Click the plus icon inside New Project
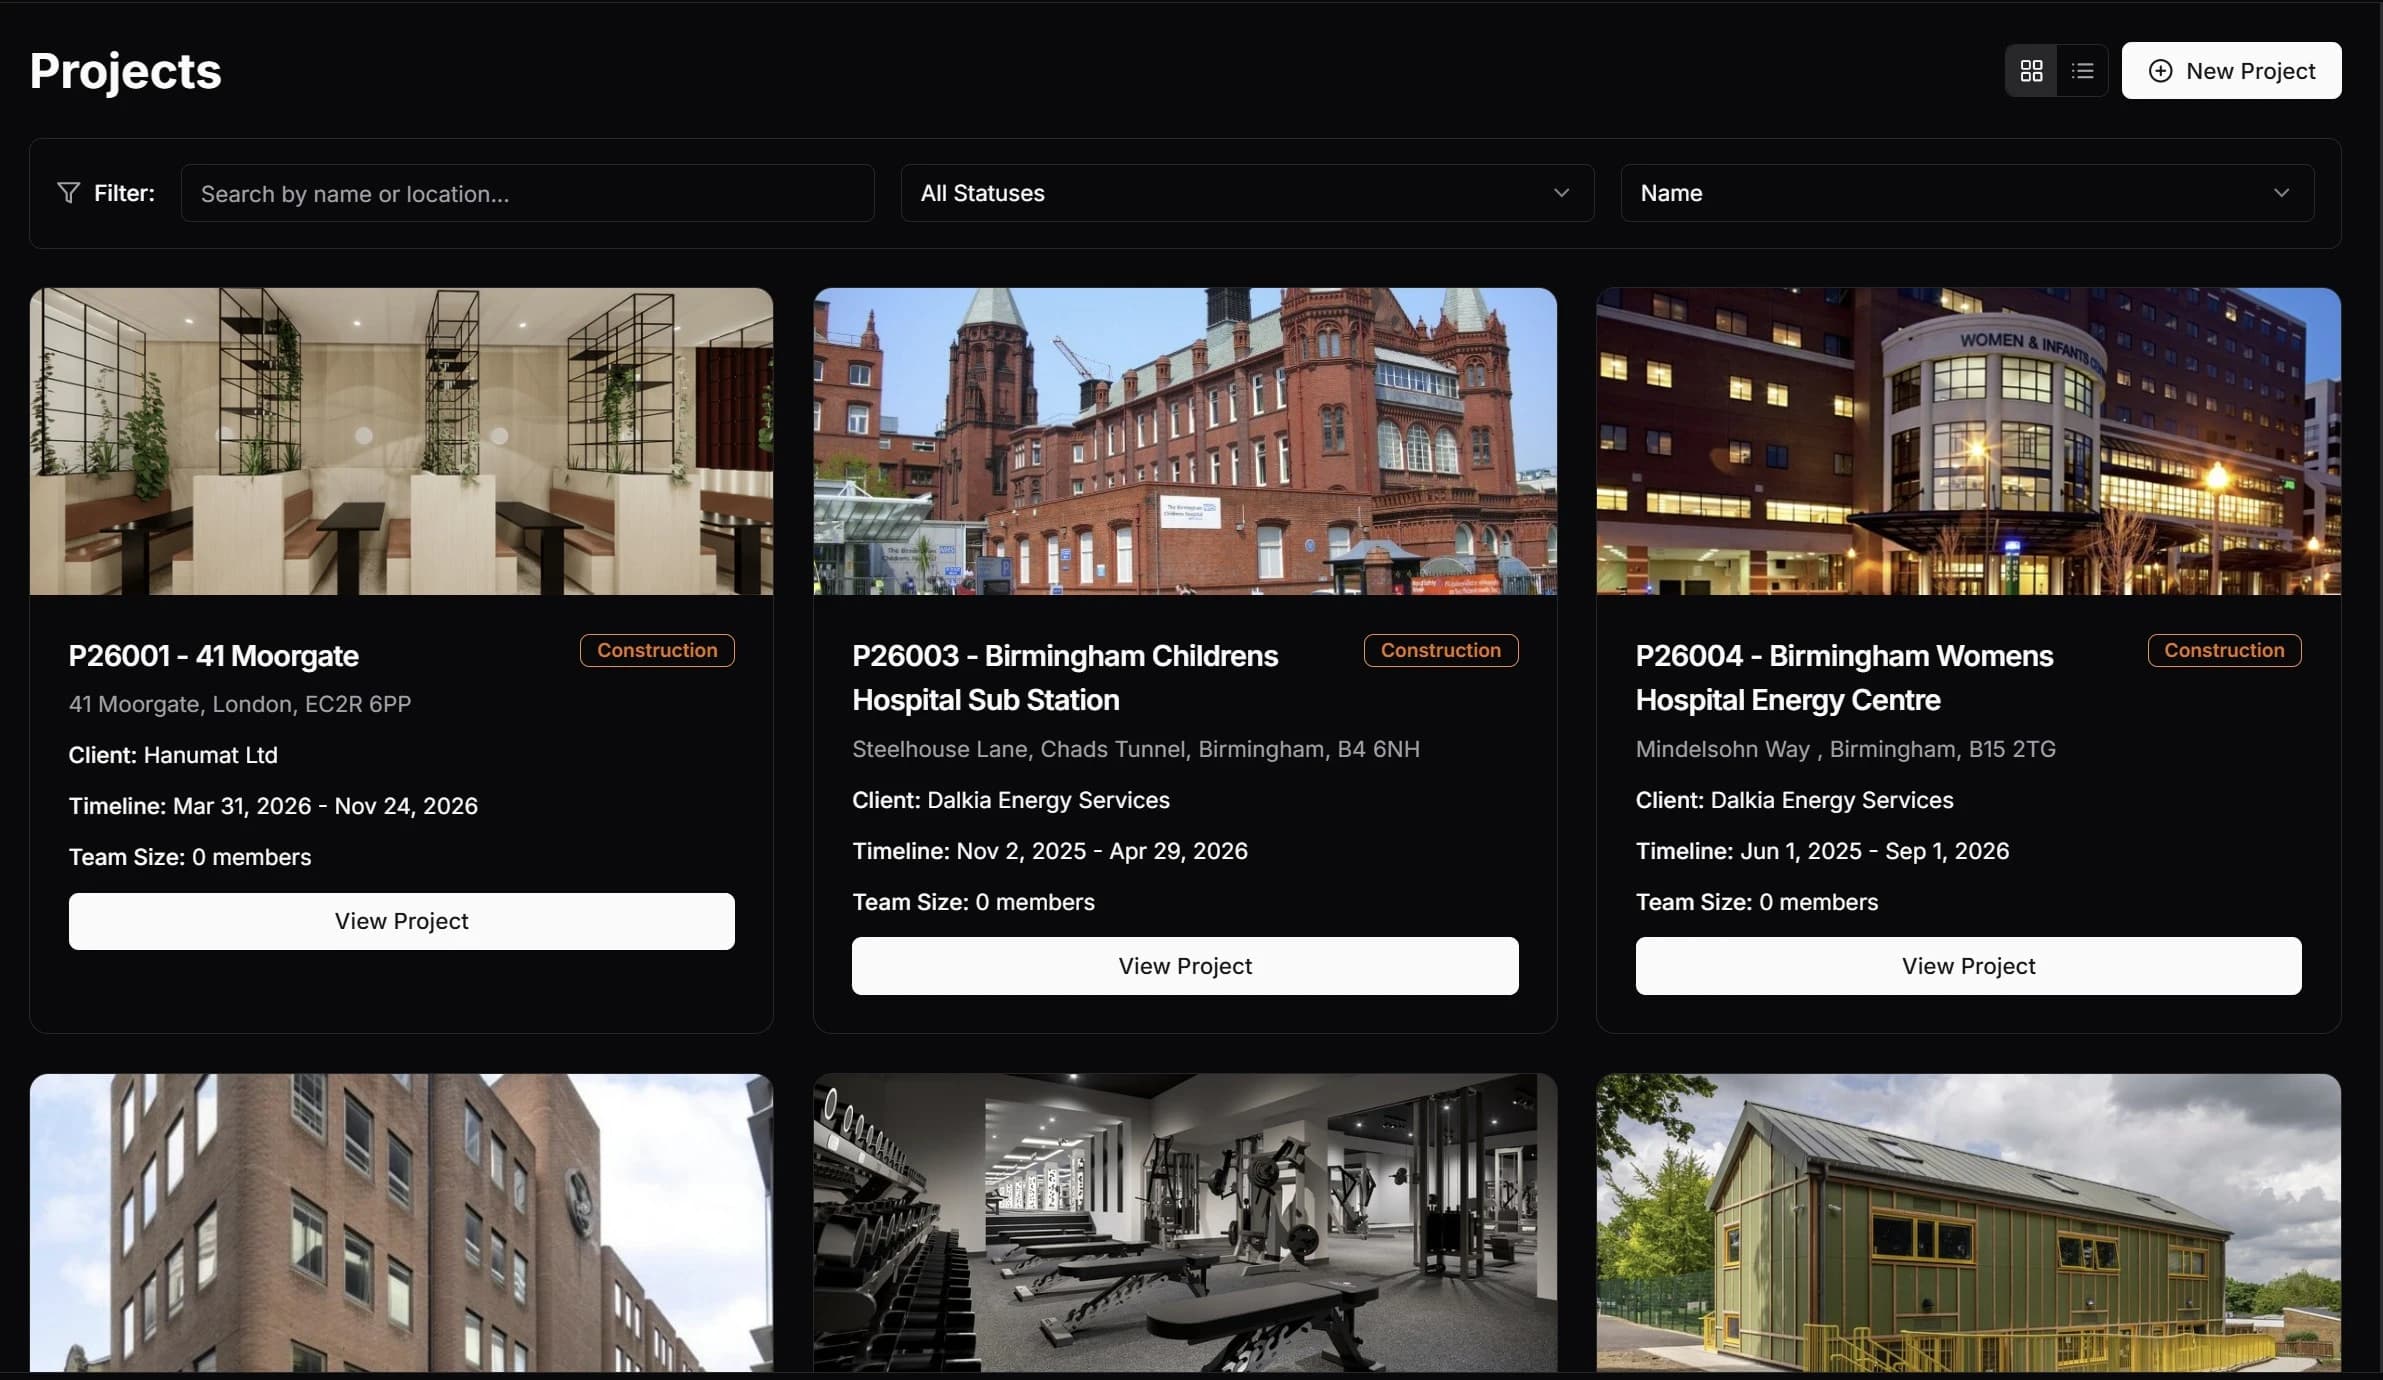The width and height of the screenshot is (2383, 1380). pyautogui.click(x=2160, y=70)
